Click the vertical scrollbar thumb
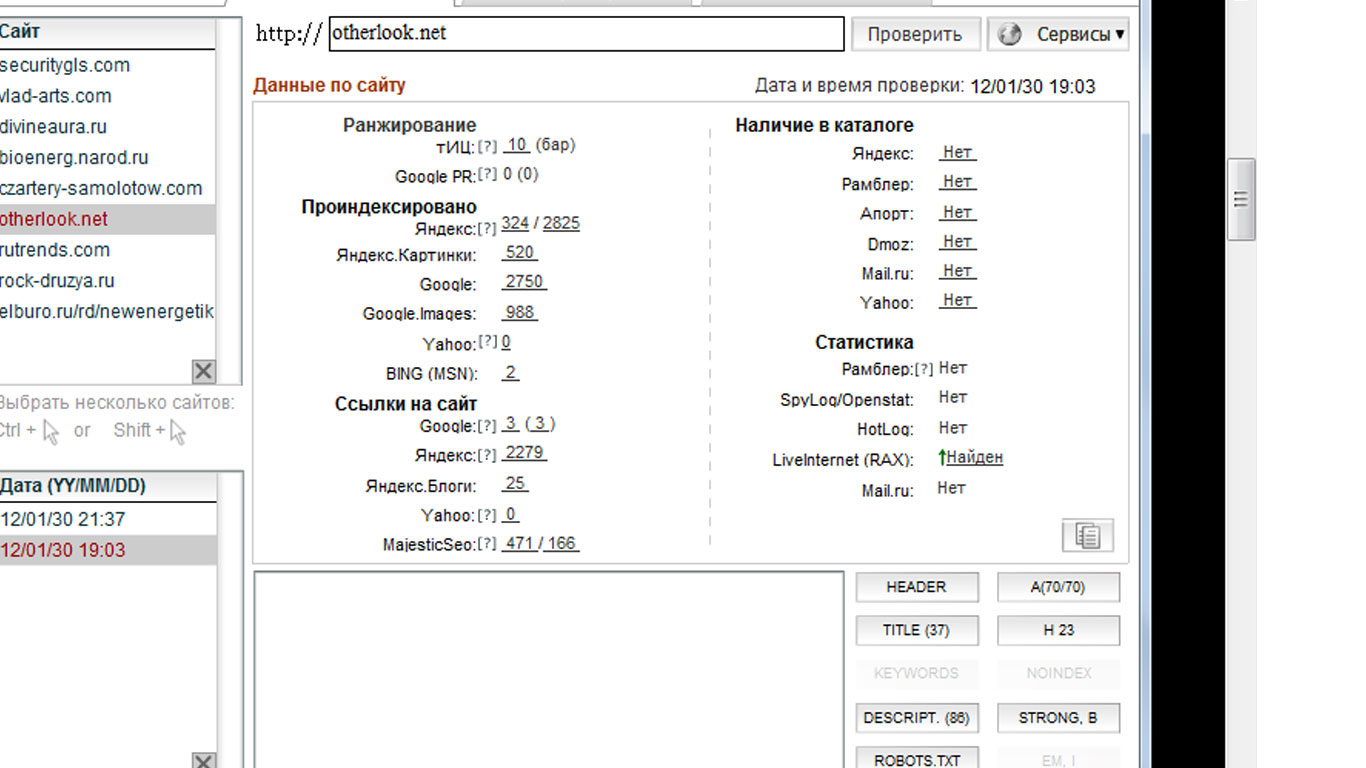The width and height of the screenshot is (1366, 768). 1241,199
